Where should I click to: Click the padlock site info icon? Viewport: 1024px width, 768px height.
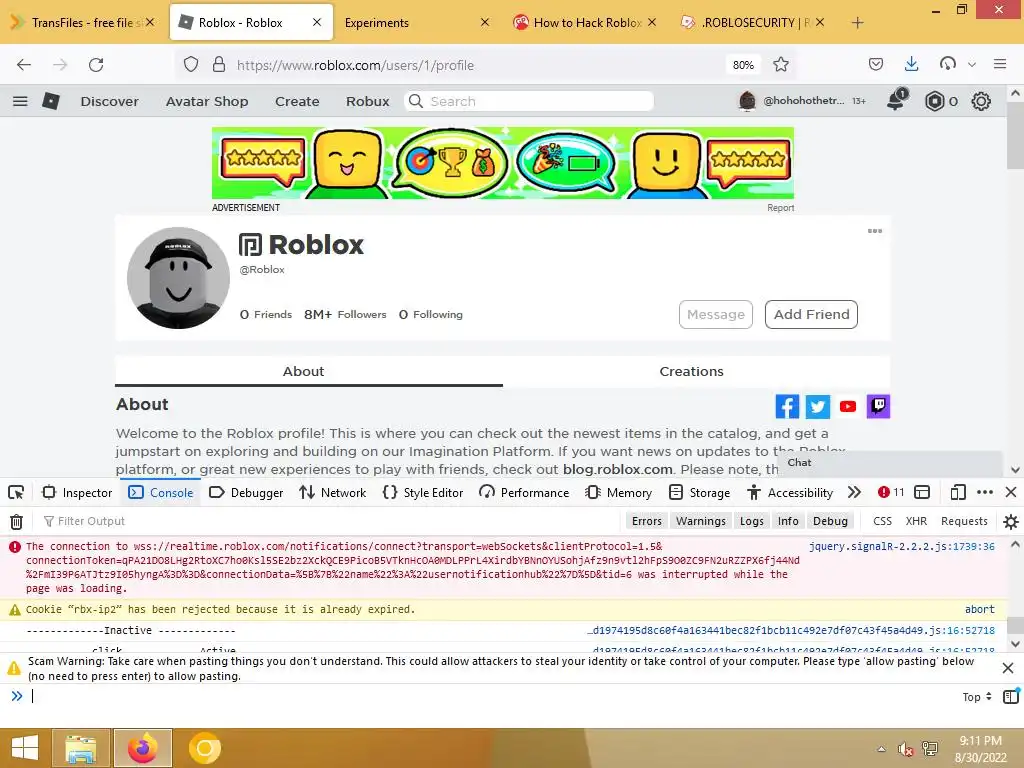coord(219,65)
